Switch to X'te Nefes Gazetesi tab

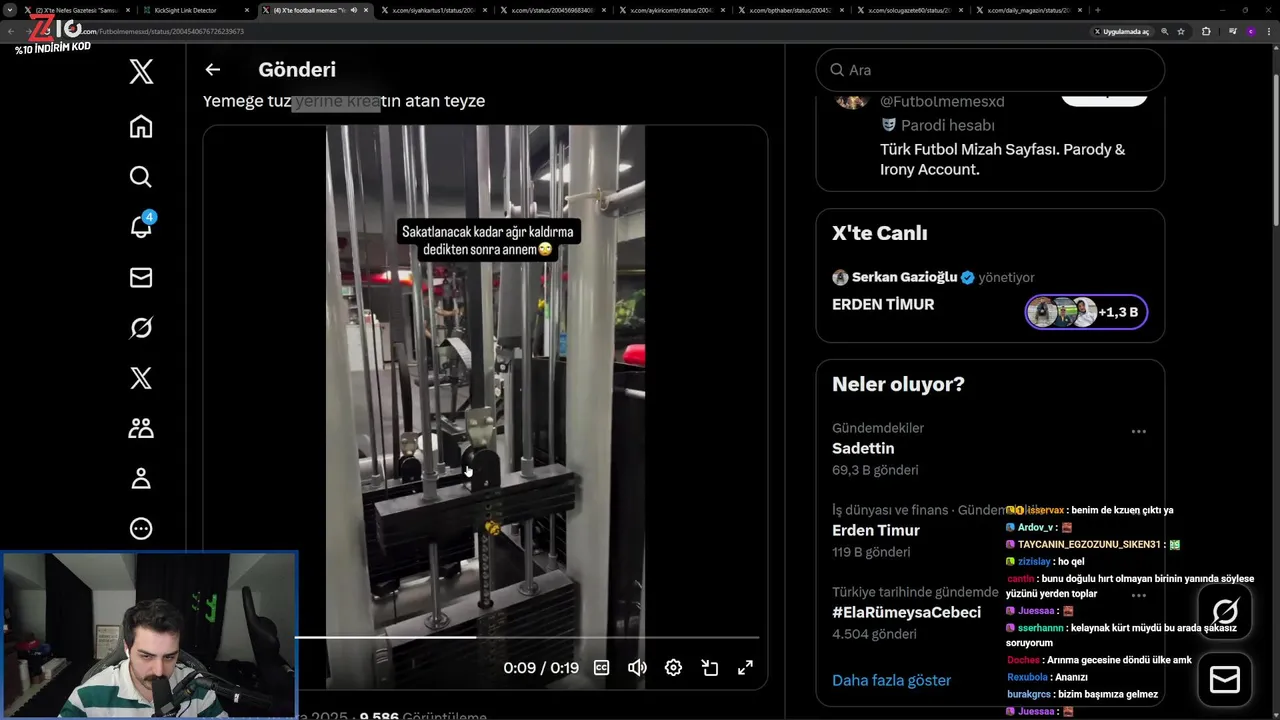point(78,10)
